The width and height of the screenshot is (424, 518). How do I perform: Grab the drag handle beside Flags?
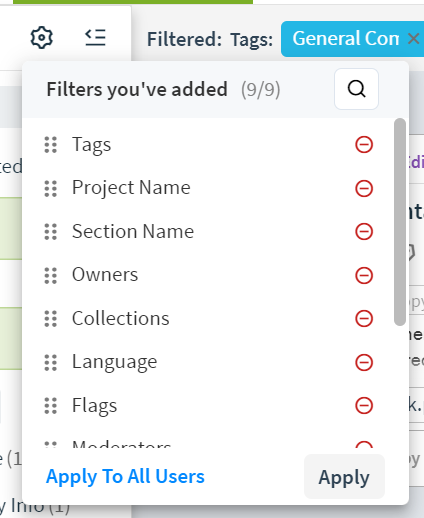tap(51, 406)
